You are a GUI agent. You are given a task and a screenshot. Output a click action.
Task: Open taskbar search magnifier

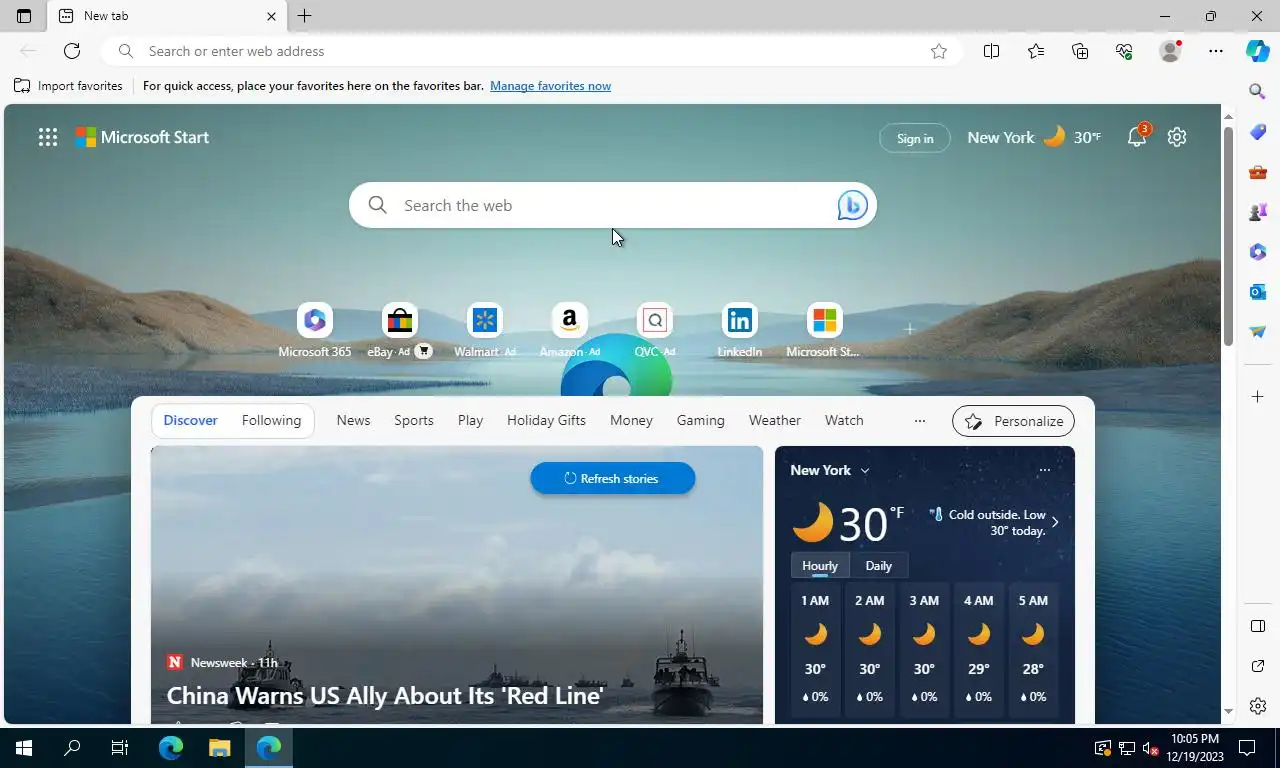click(72, 748)
